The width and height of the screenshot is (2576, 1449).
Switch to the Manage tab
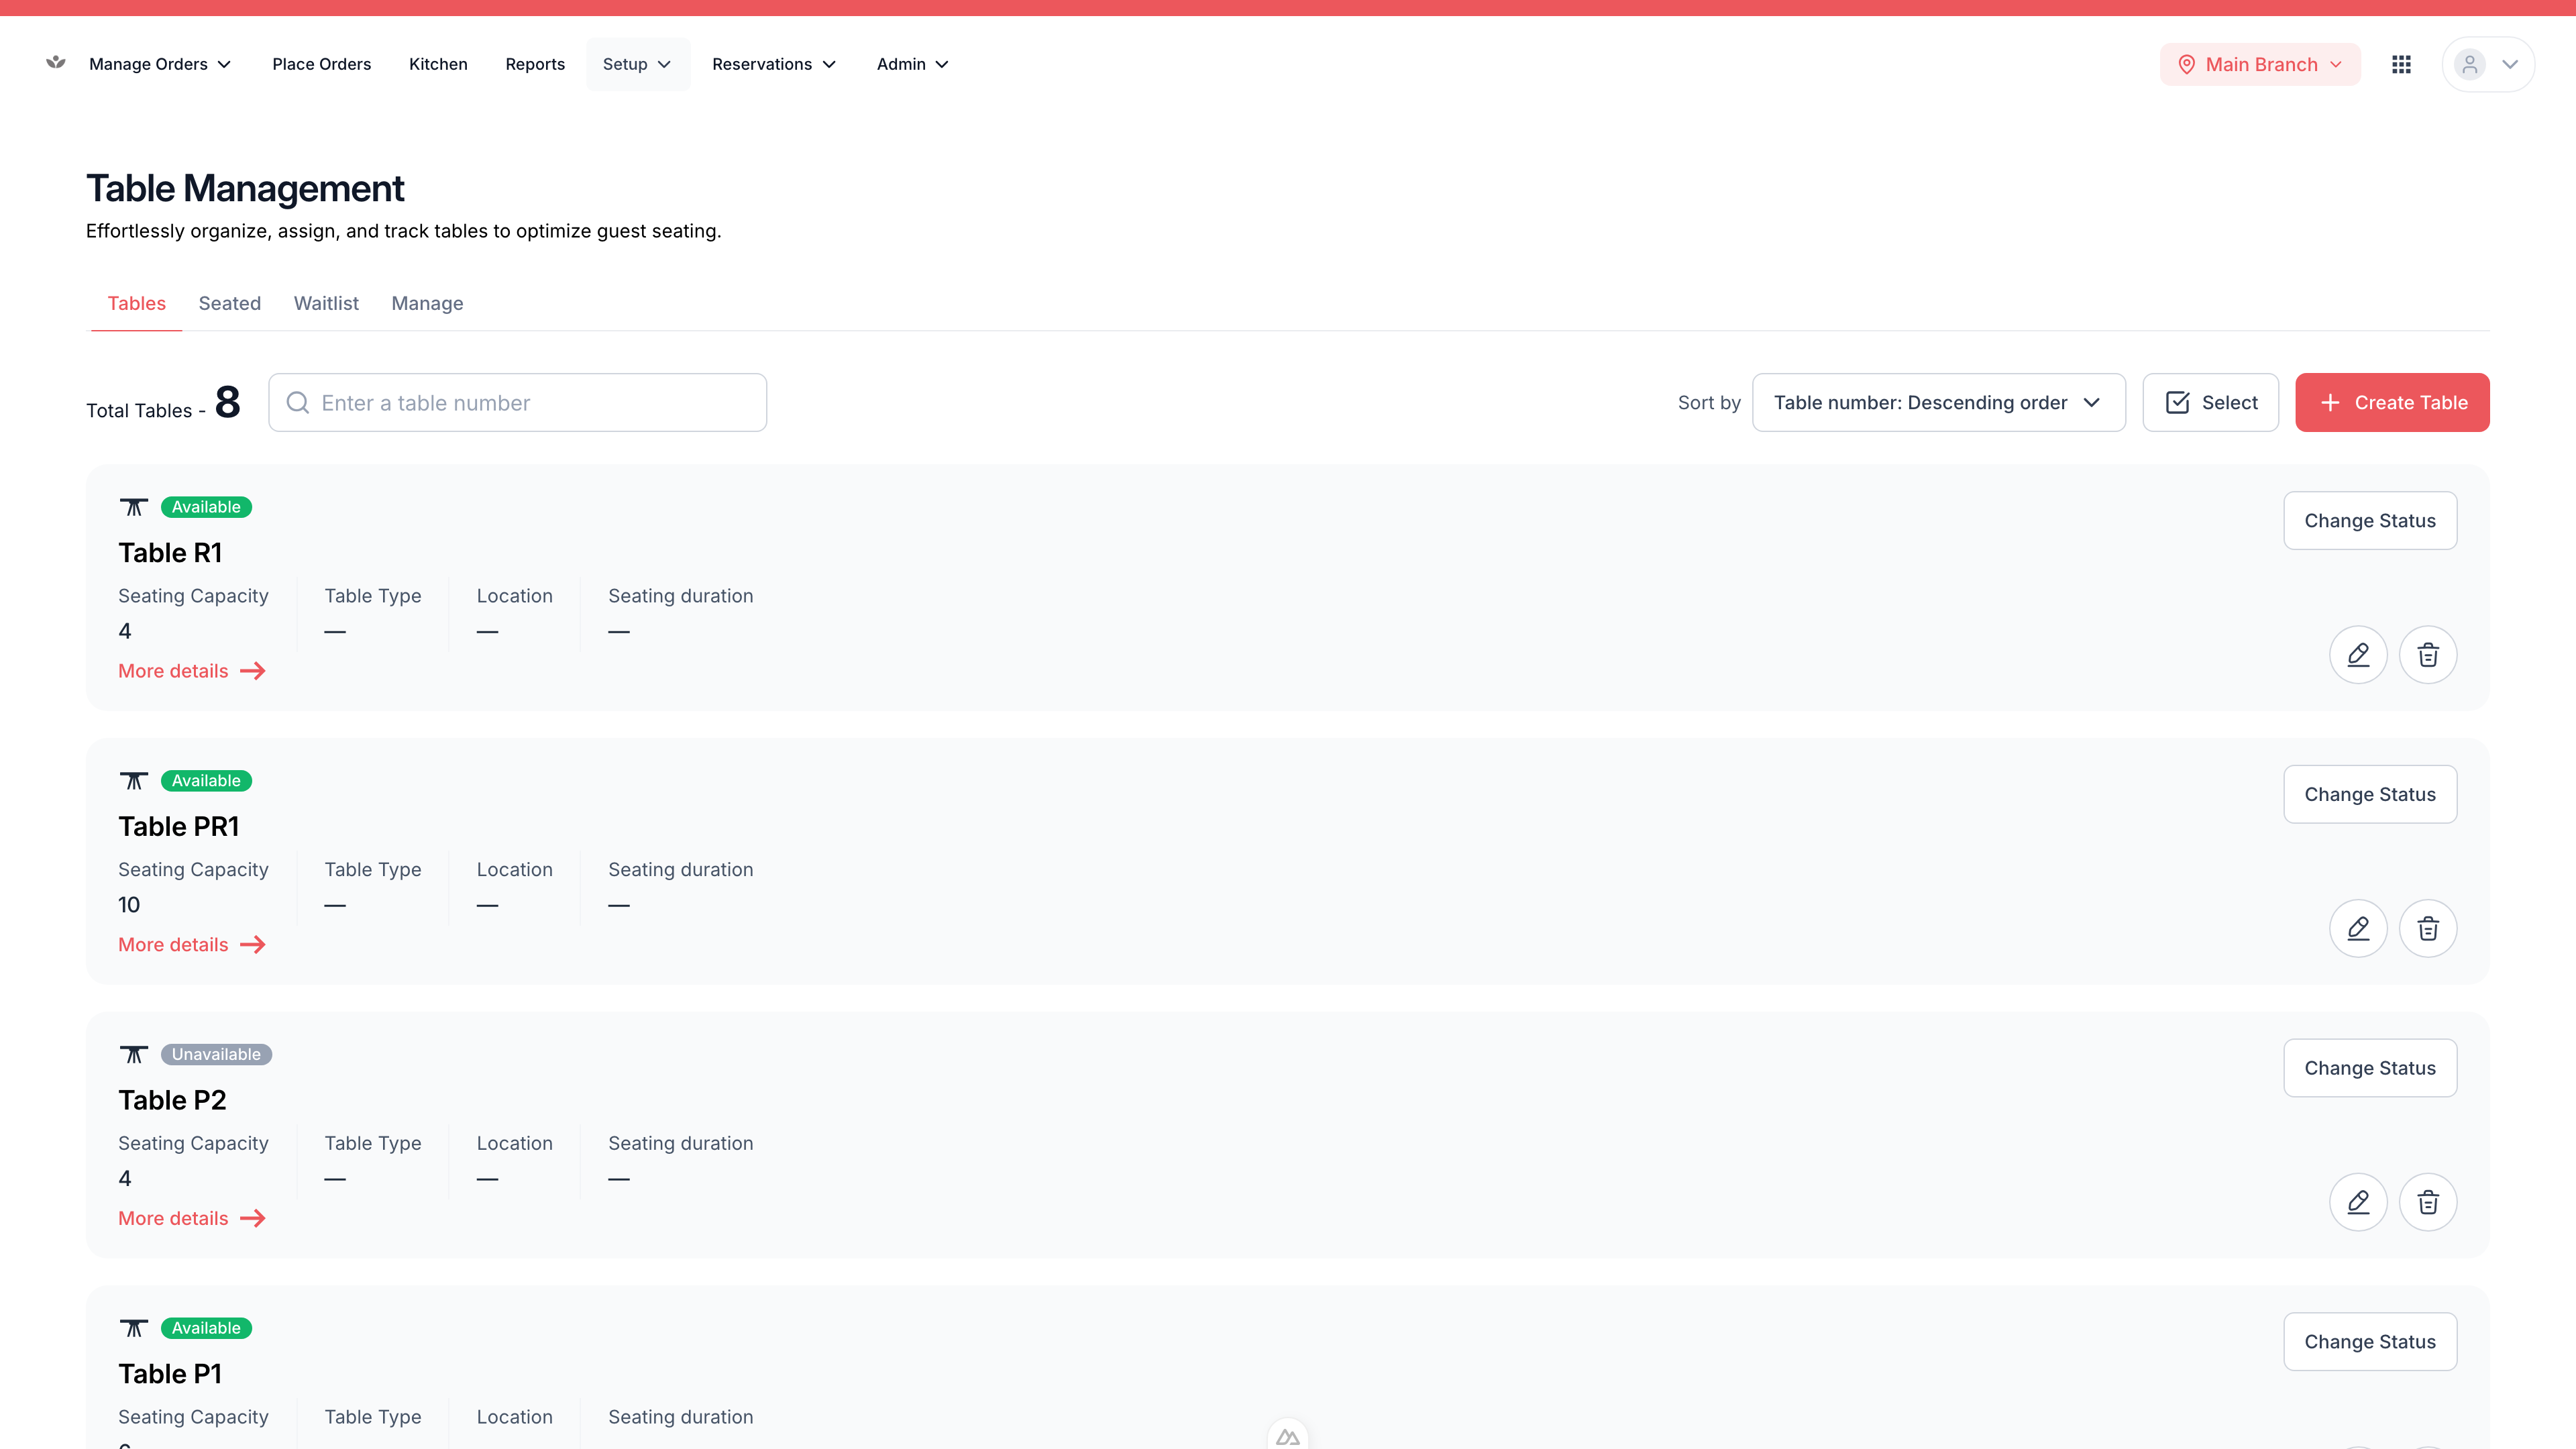(427, 303)
